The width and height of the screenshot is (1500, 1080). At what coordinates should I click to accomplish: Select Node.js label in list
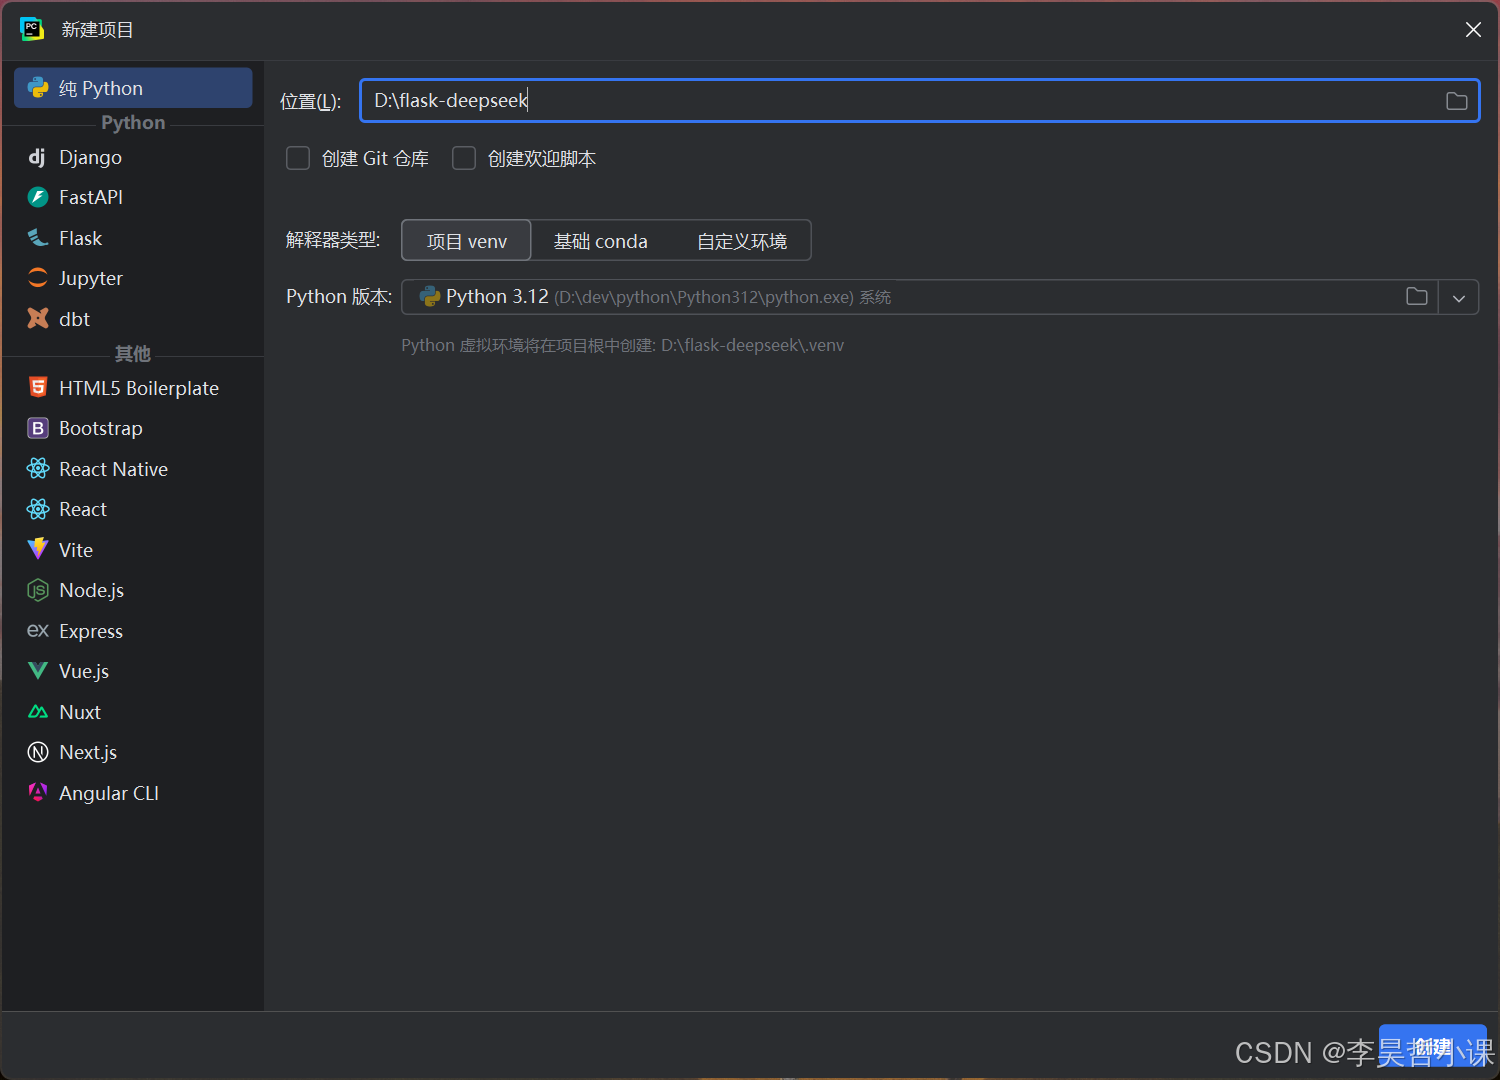[92, 590]
